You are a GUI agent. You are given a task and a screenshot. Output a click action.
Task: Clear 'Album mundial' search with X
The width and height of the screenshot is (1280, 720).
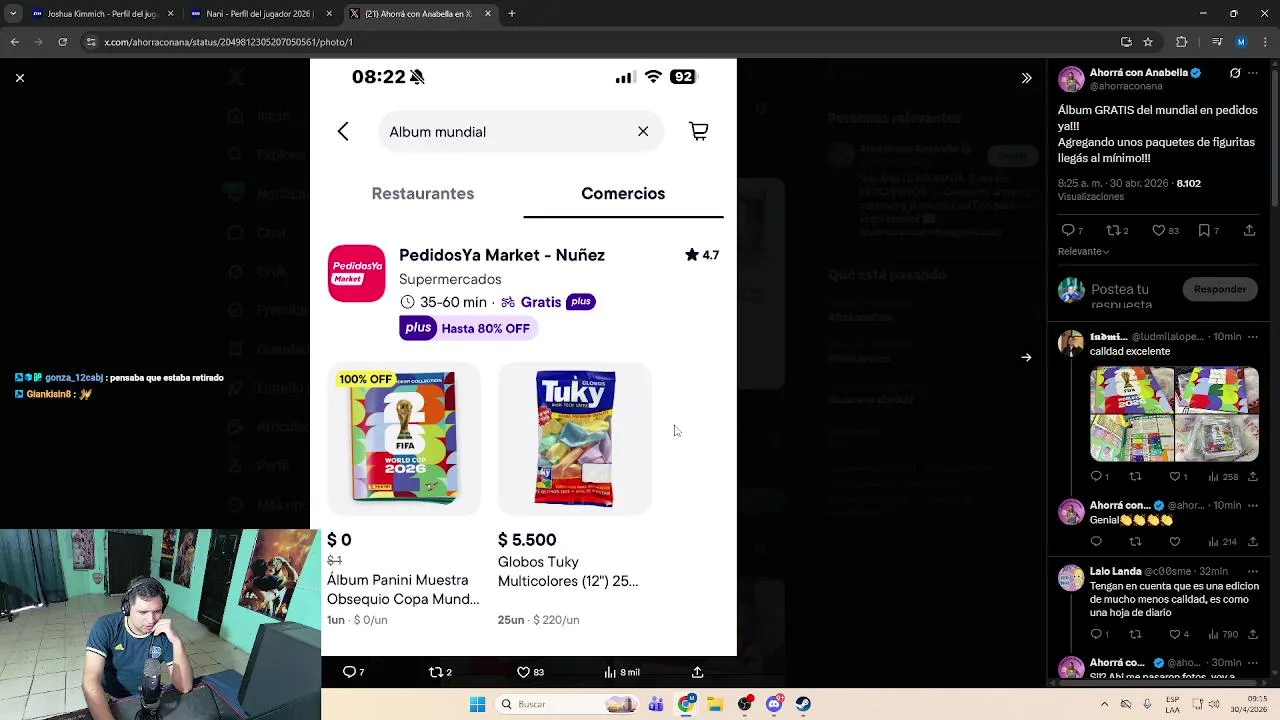(x=643, y=131)
